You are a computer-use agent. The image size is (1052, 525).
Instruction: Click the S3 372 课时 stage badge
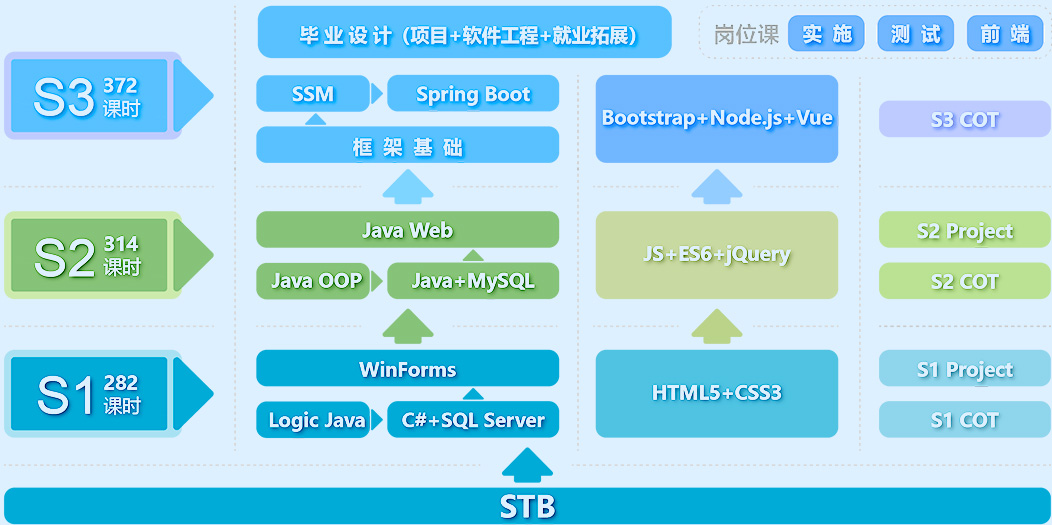93,96
